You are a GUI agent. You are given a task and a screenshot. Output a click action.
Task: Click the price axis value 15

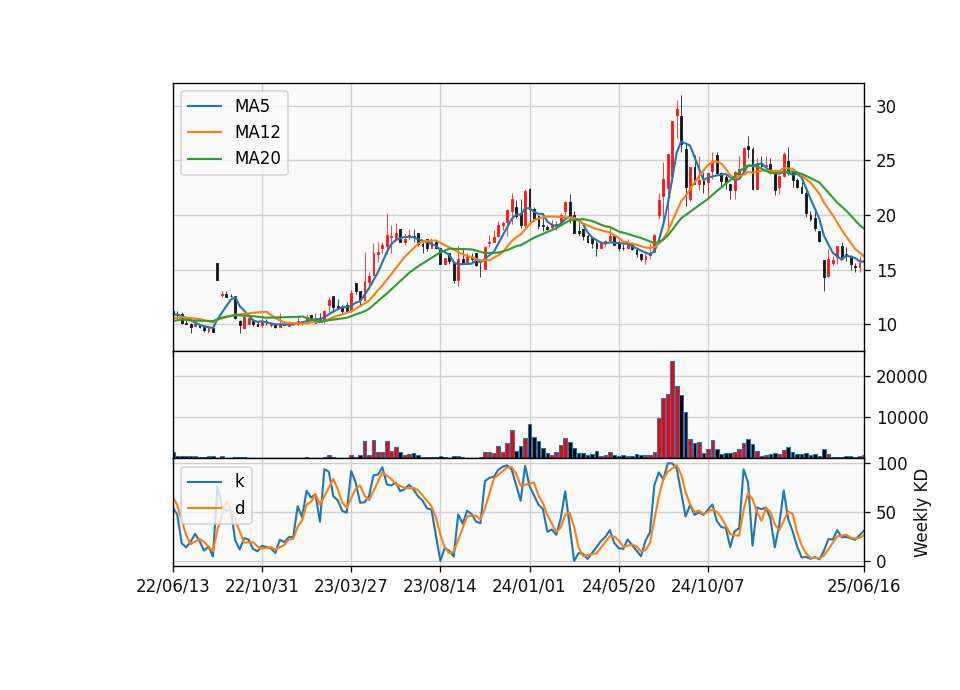click(x=886, y=271)
